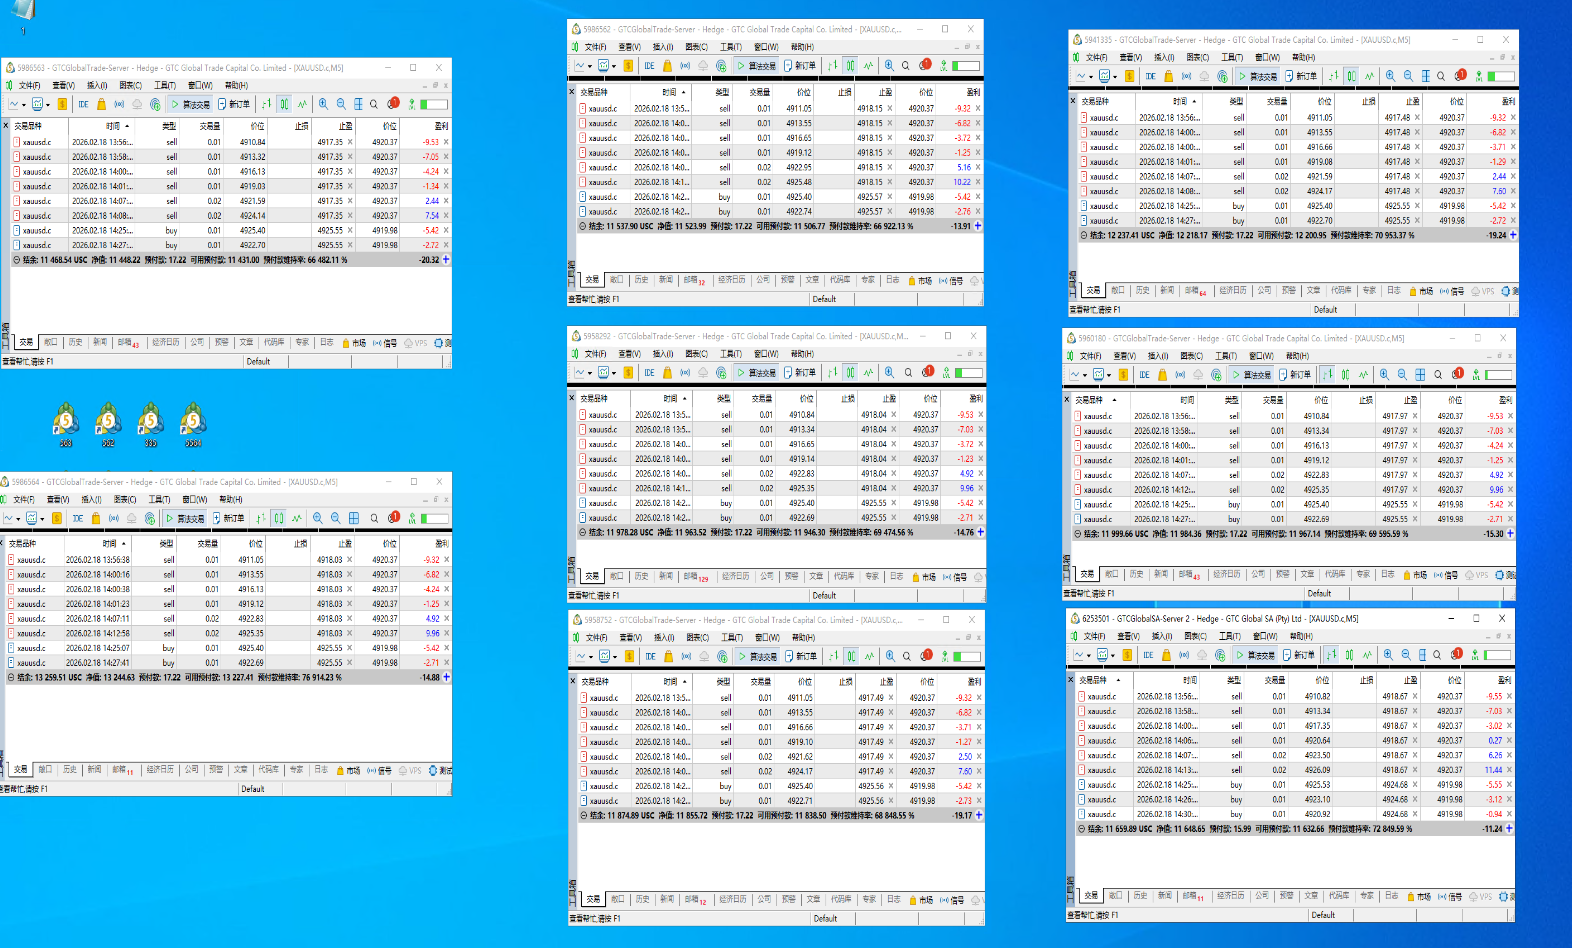Toggle 算法交易 algo trading in window 5986562
The width and height of the screenshot is (1572, 948).
coord(756,66)
